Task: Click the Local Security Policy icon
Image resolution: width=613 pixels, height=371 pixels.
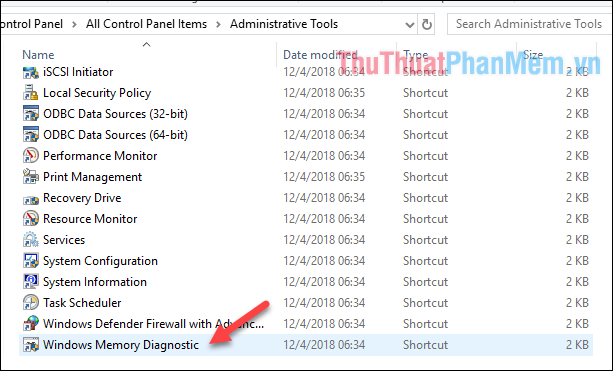Action: [30, 93]
